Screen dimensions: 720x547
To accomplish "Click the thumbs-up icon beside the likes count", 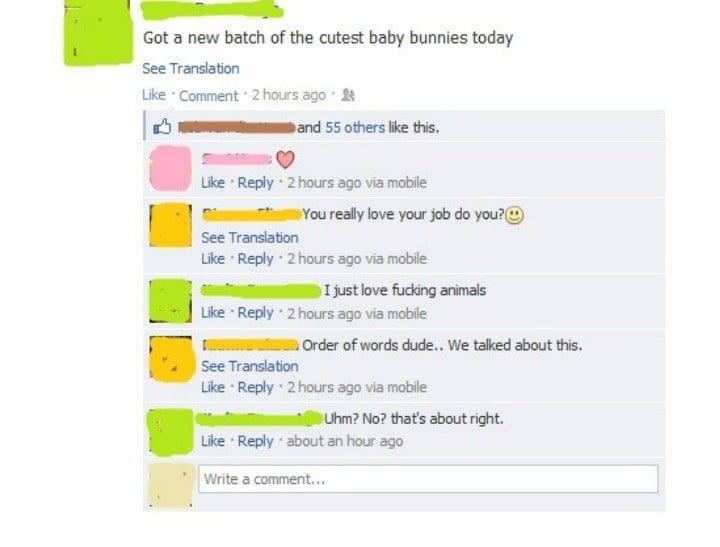I will coord(162,127).
